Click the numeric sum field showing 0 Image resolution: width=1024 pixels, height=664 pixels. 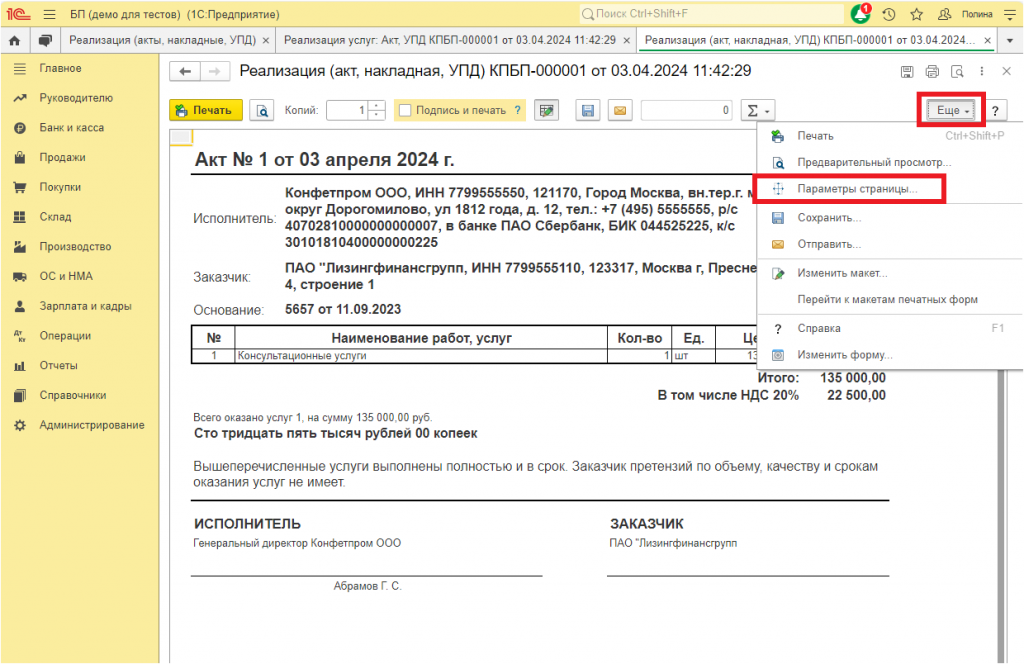tap(687, 110)
